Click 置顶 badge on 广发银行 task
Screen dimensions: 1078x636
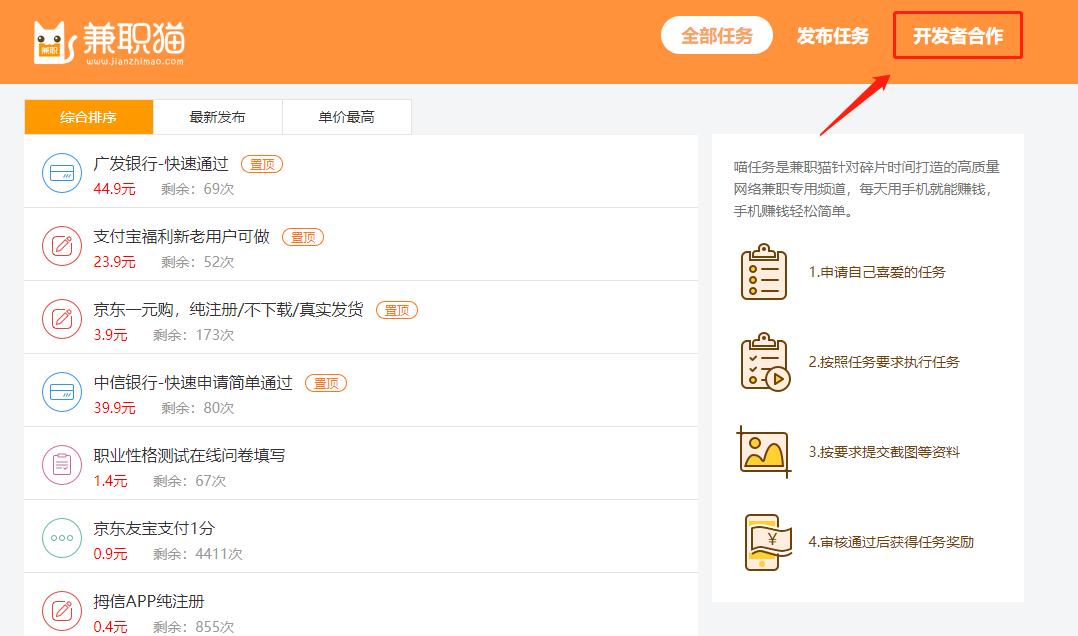click(262, 164)
